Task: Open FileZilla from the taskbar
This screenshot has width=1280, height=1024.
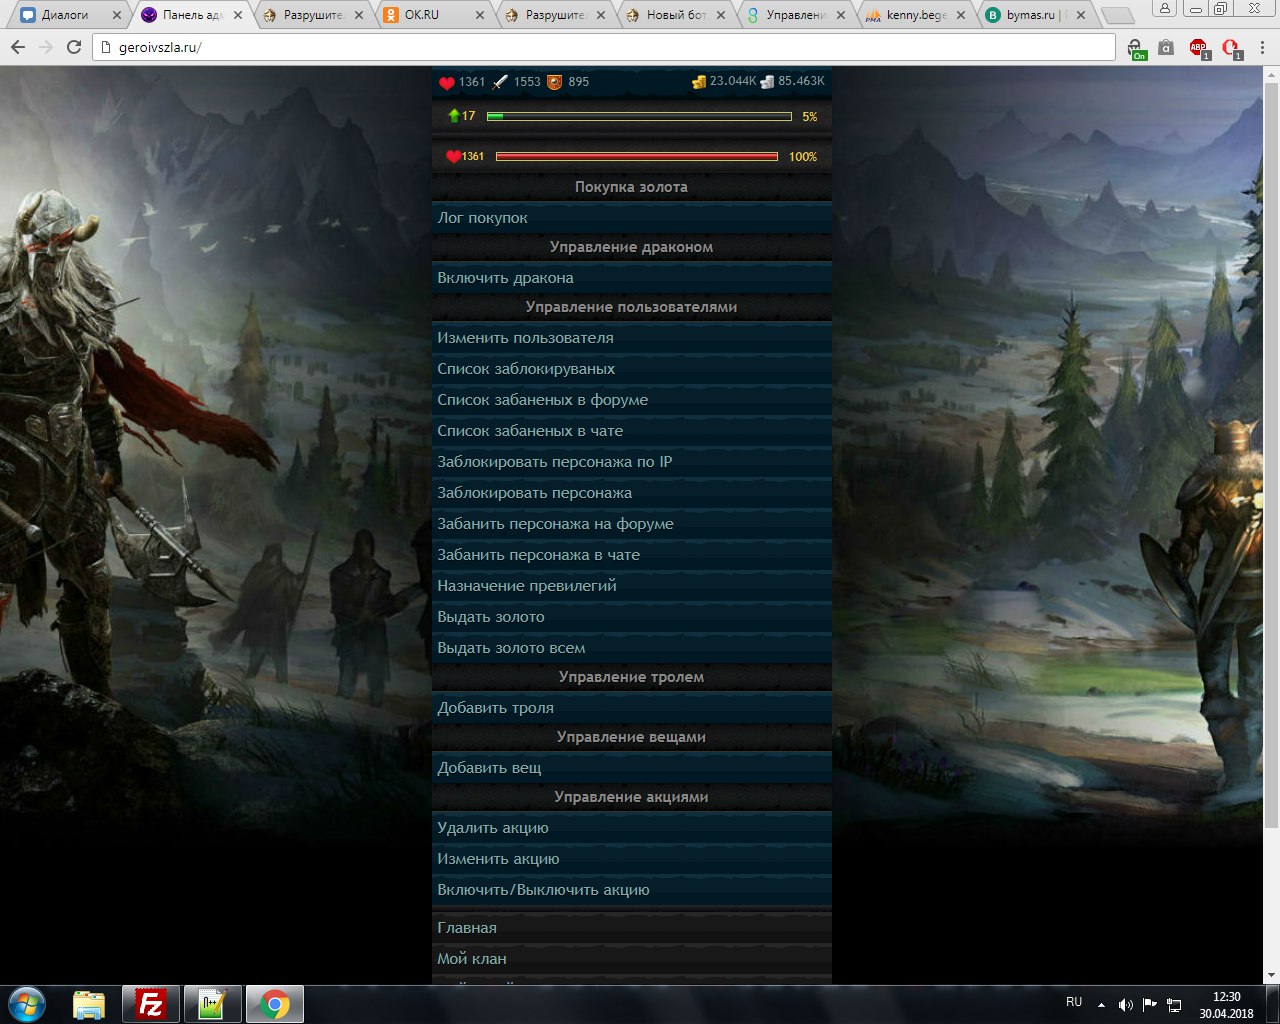Action: click(x=151, y=1004)
